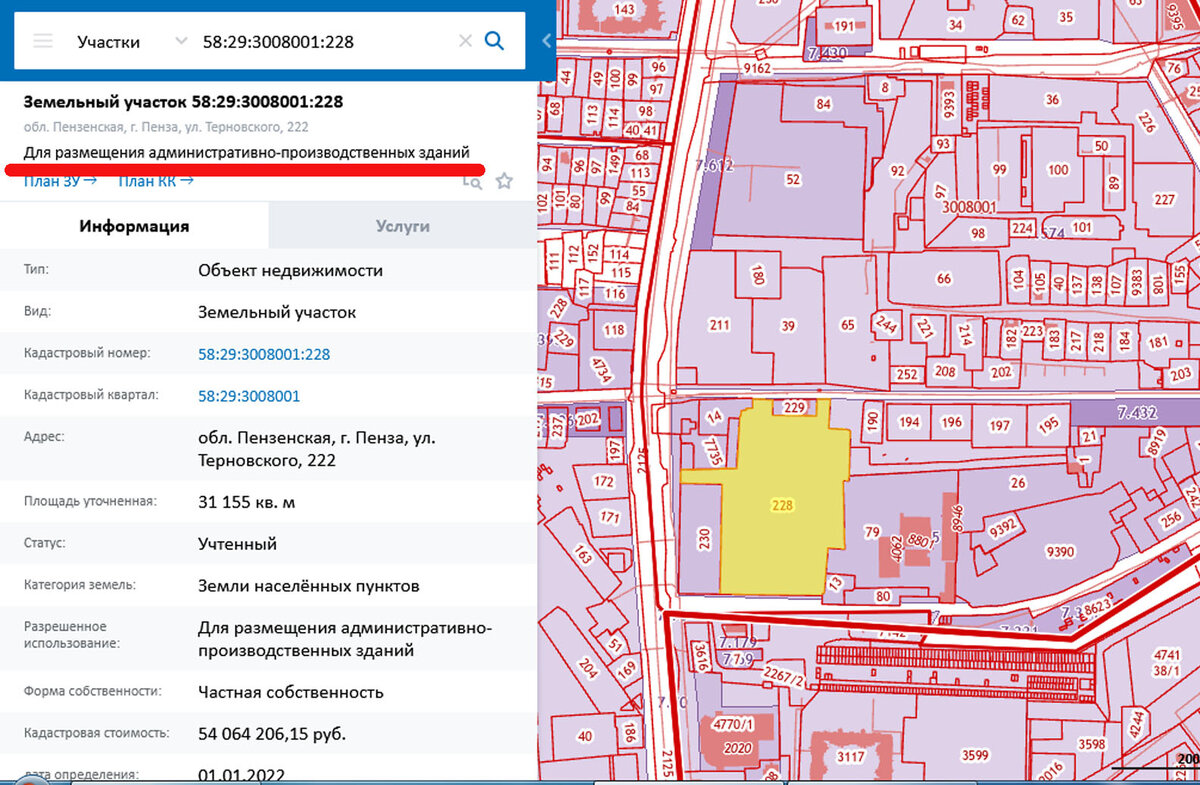Click inside the cadastral number search field
The width and height of the screenshot is (1200, 785).
click(x=300, y=41)
